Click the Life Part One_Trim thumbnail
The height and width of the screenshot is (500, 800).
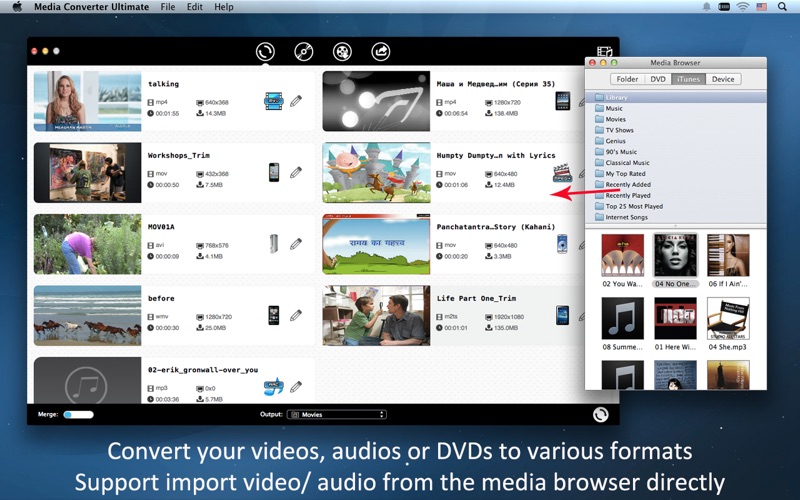[x=376, y=315]
